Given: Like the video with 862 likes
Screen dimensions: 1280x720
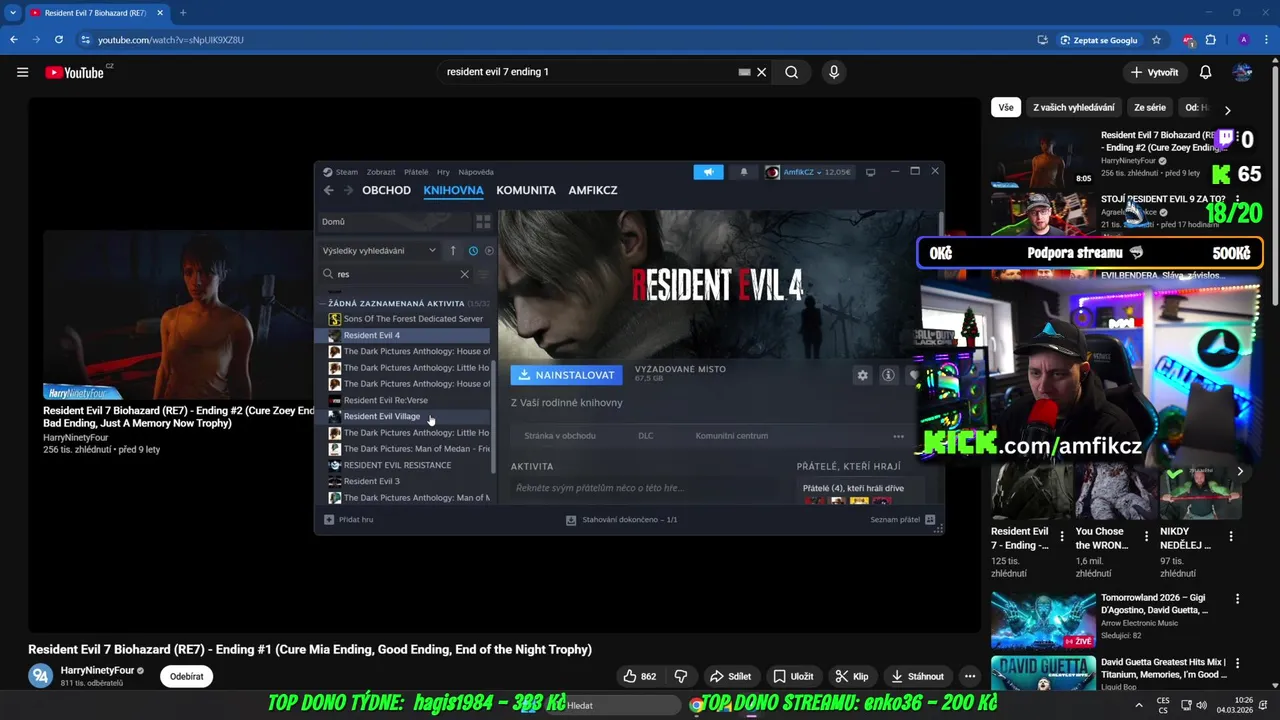Looking at the screenshot, I should point(640,676).
